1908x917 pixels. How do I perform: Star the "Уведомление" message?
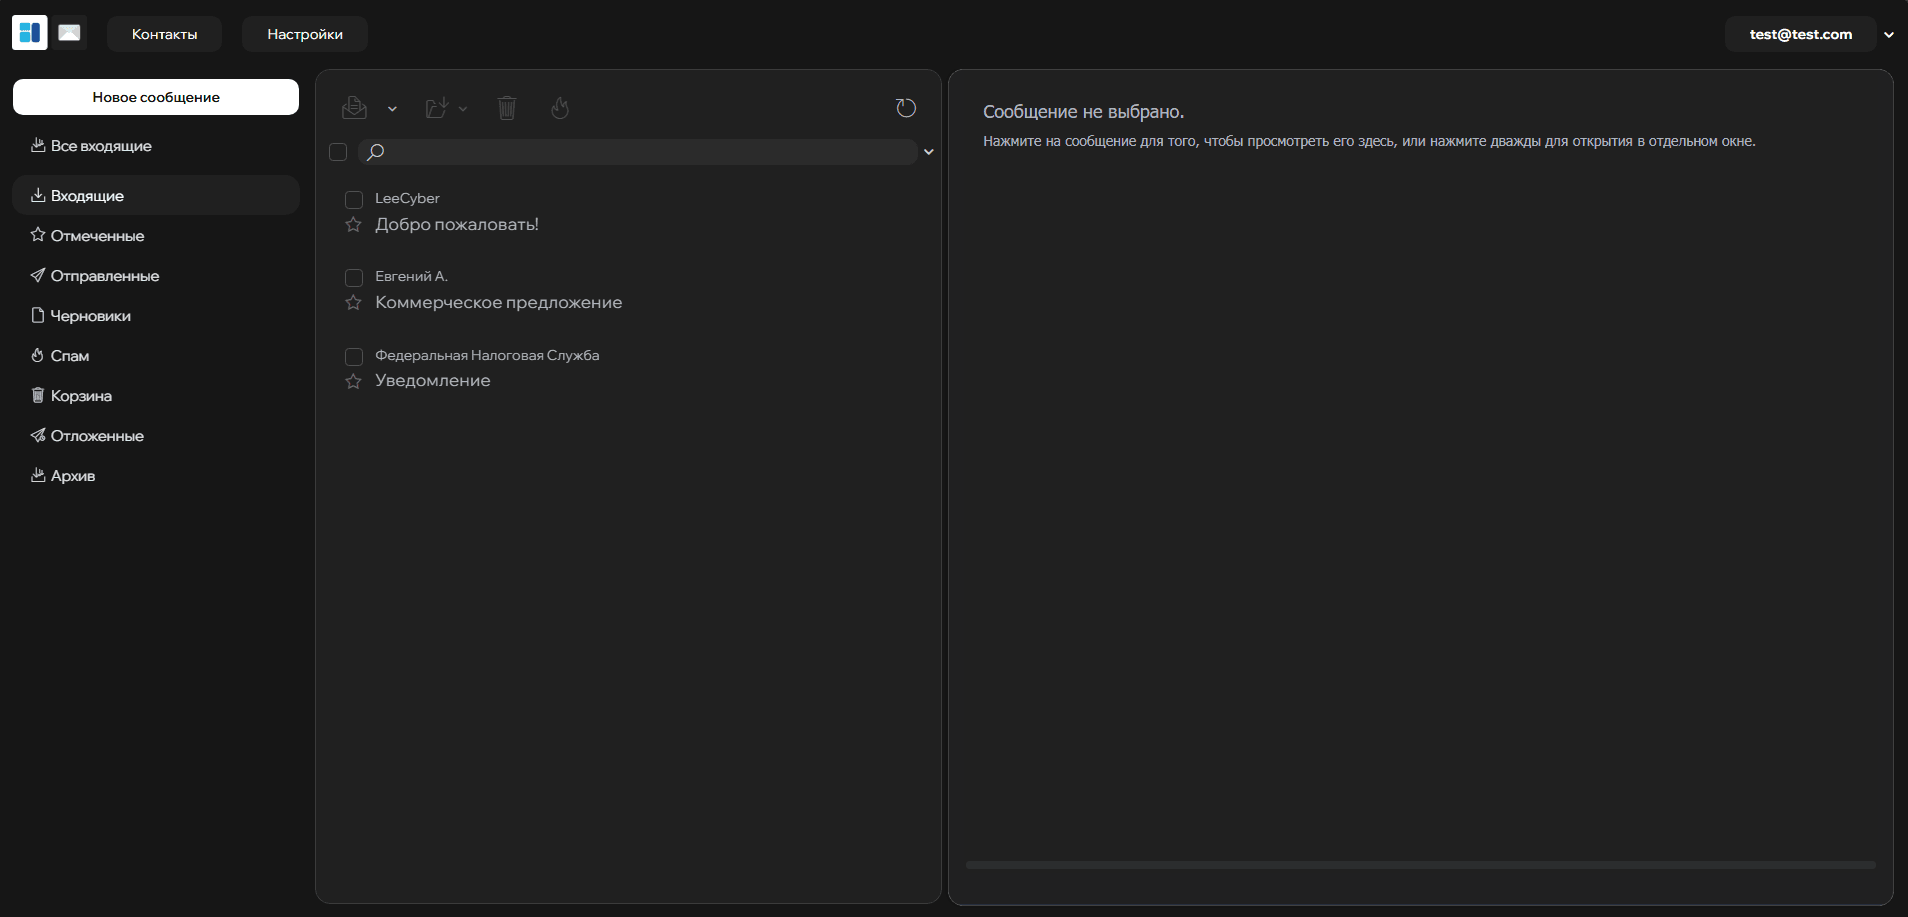pyautogui.click(x=353, y=381)
